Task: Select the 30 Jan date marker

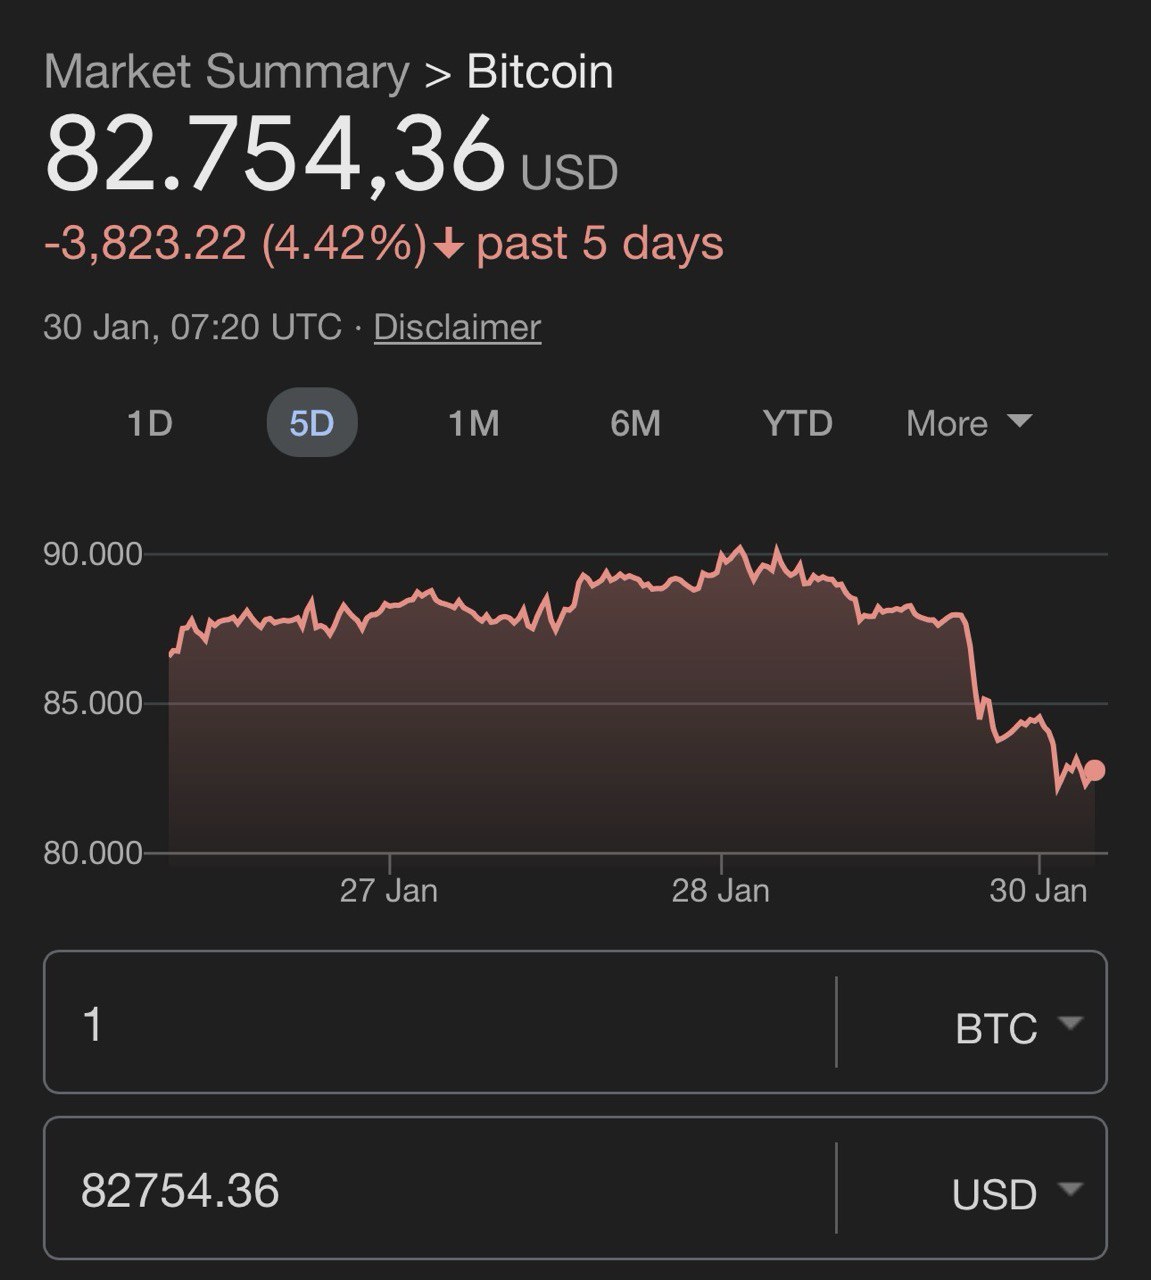Action: click(1038, 890)
